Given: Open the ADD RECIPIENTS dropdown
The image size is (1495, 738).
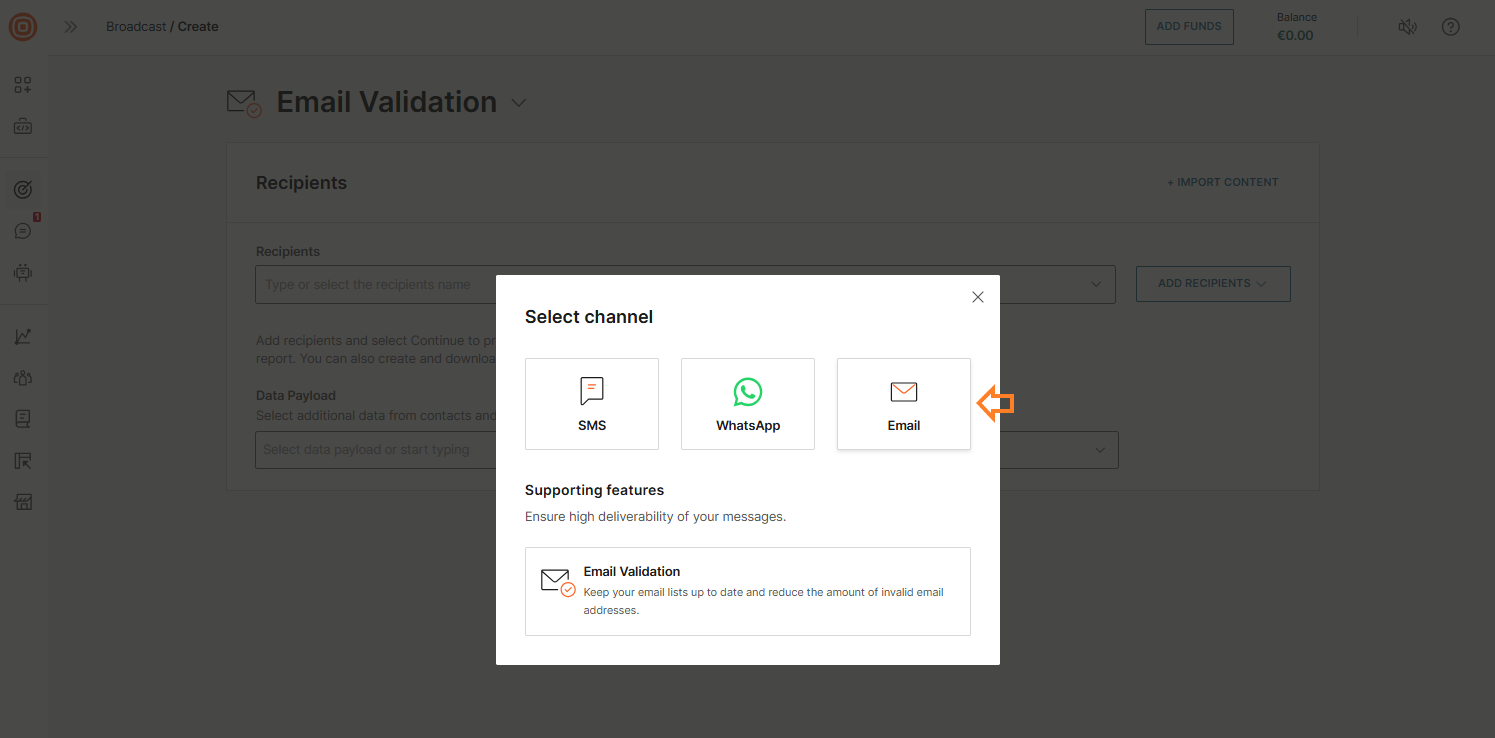Looking at the screenshot, I should coord(1212,284).
